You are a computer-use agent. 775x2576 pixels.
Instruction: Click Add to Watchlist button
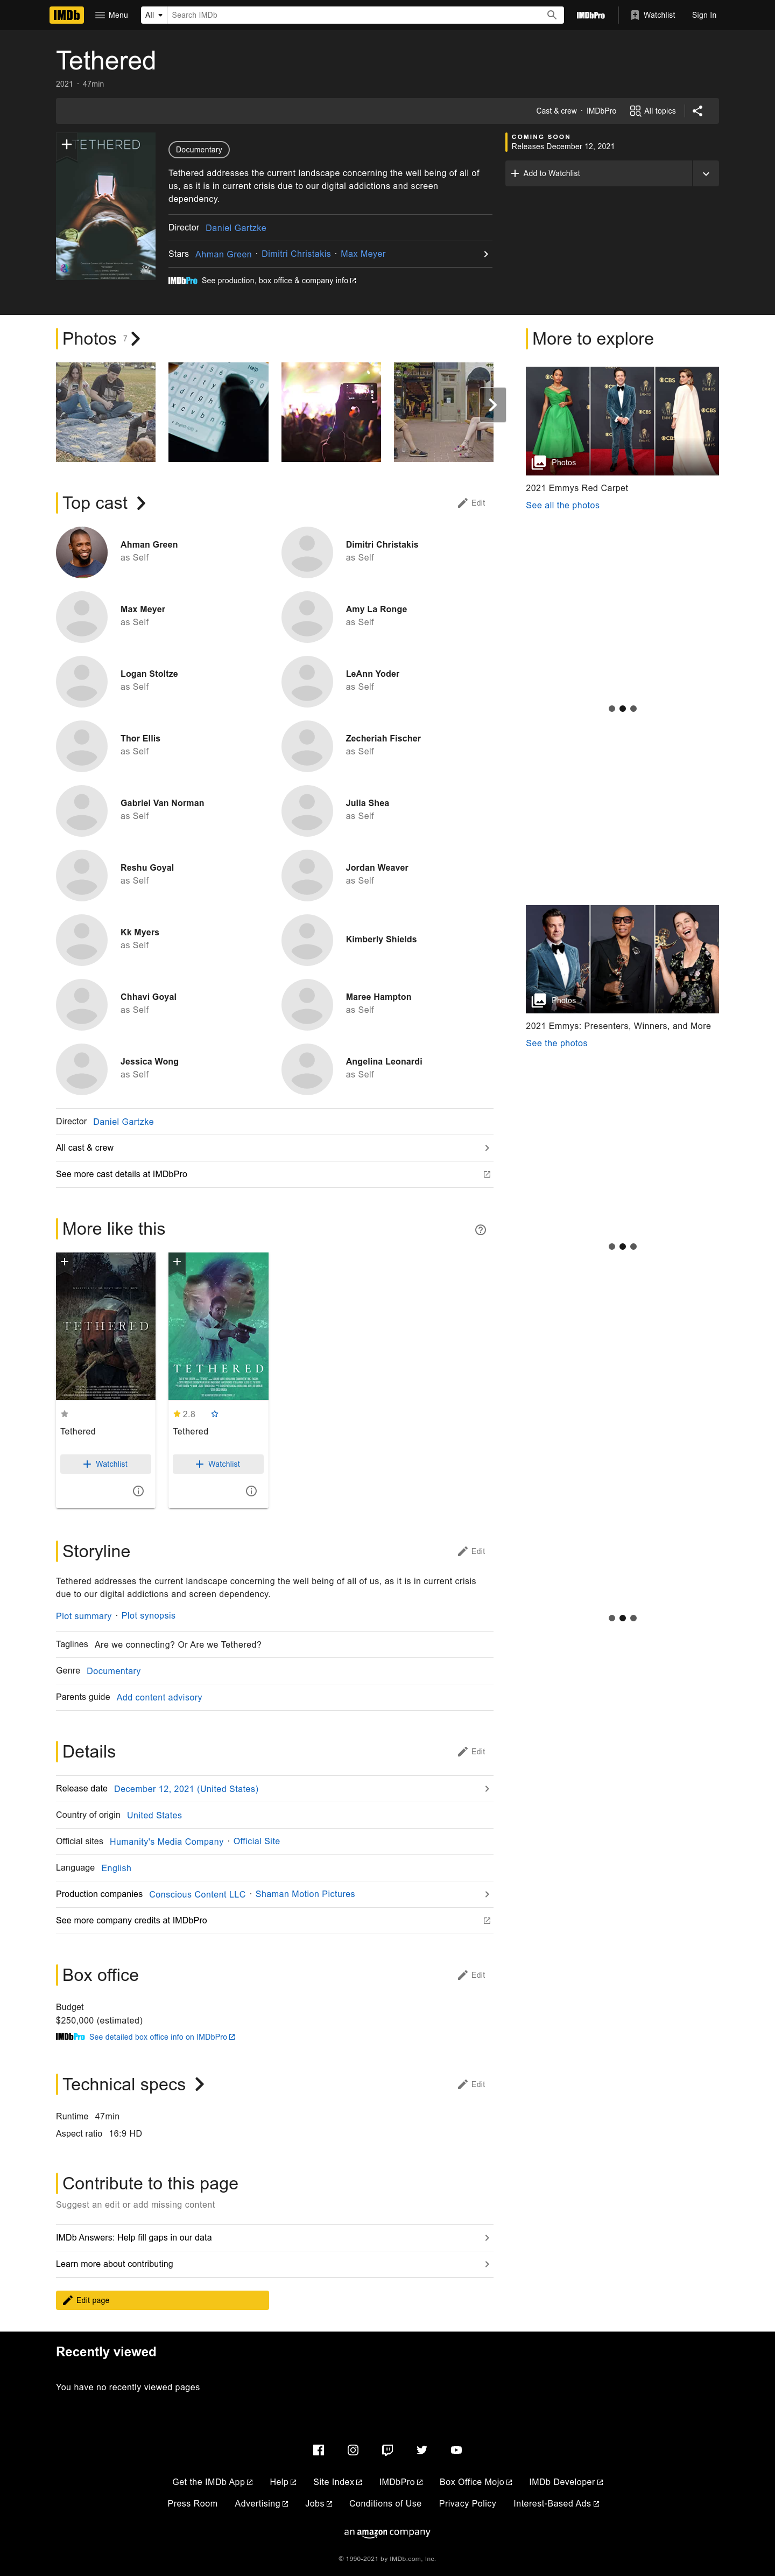click(x=599, y=173)
